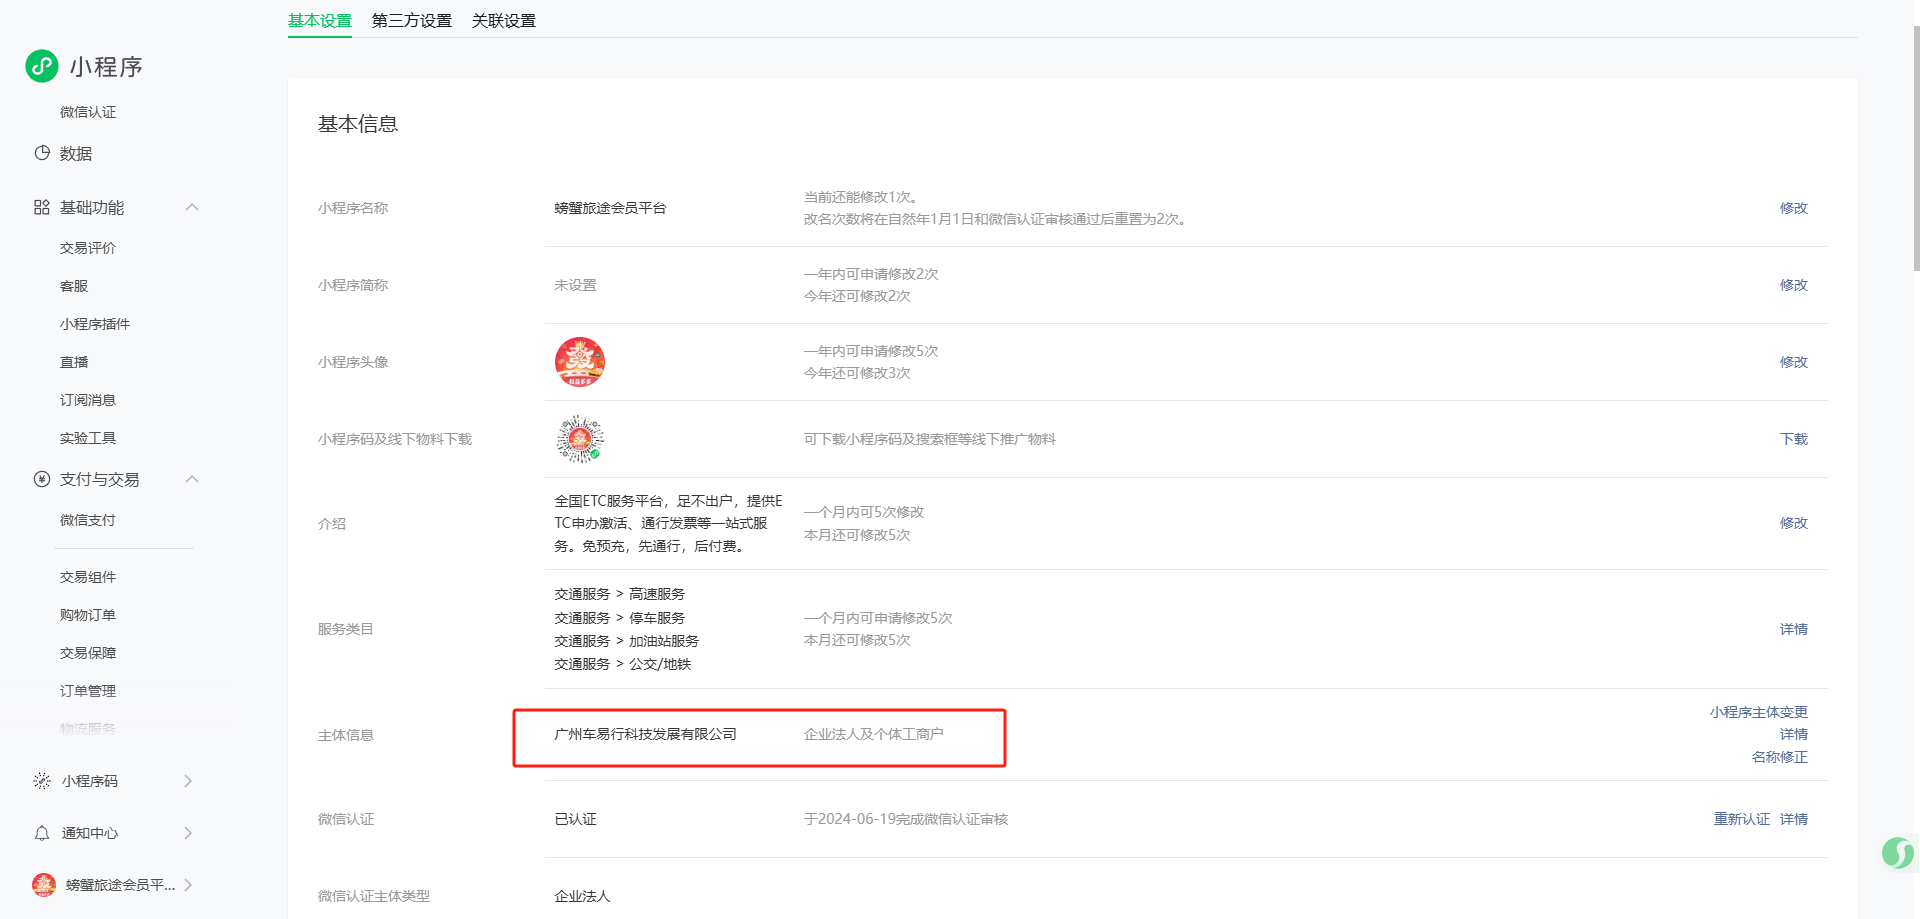Collapse the 基础功能 section
Screen dimensions: 1920x919
coord(192,207)
